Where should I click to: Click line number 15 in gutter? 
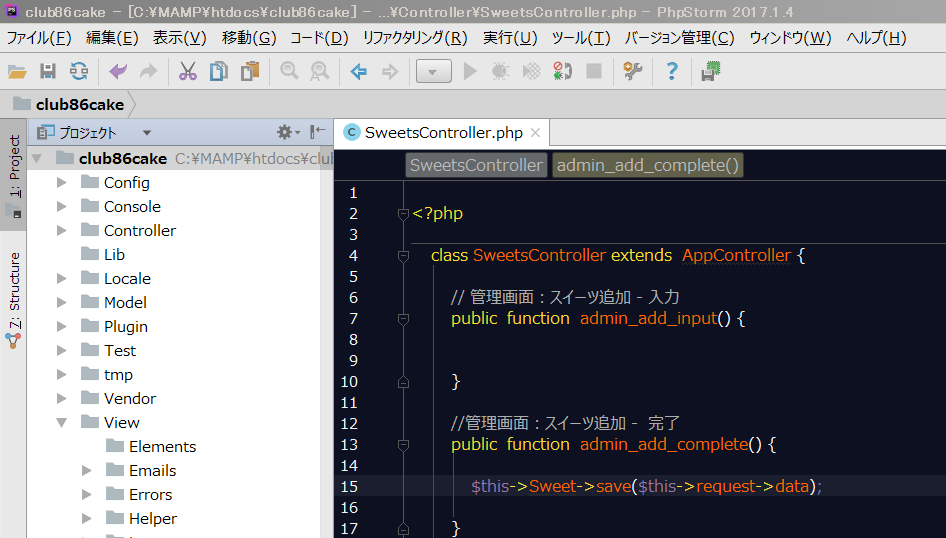[x=349, y=487]
